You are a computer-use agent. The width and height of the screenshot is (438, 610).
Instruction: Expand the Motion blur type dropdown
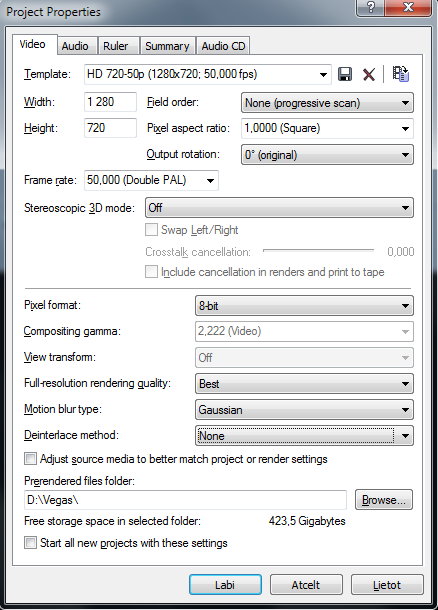(x=304, y=410)
